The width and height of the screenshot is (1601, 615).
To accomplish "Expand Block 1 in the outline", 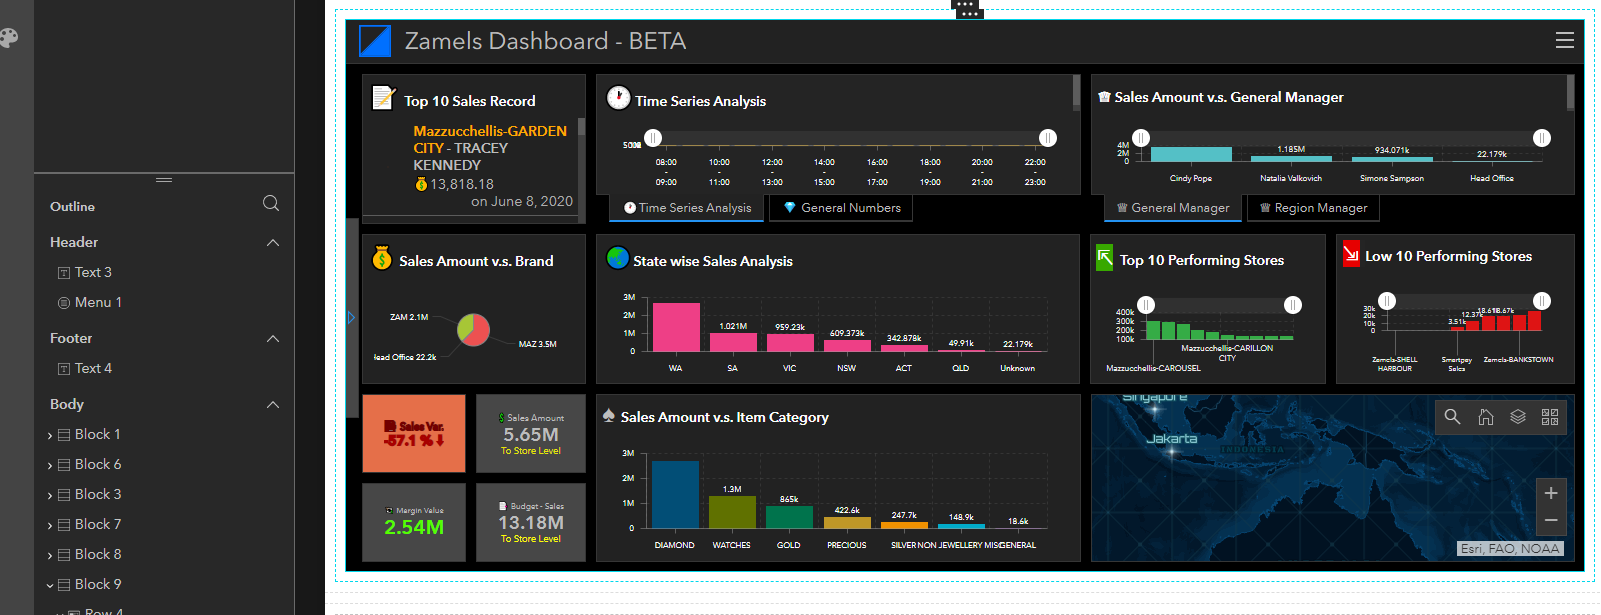I will [50, 435].
